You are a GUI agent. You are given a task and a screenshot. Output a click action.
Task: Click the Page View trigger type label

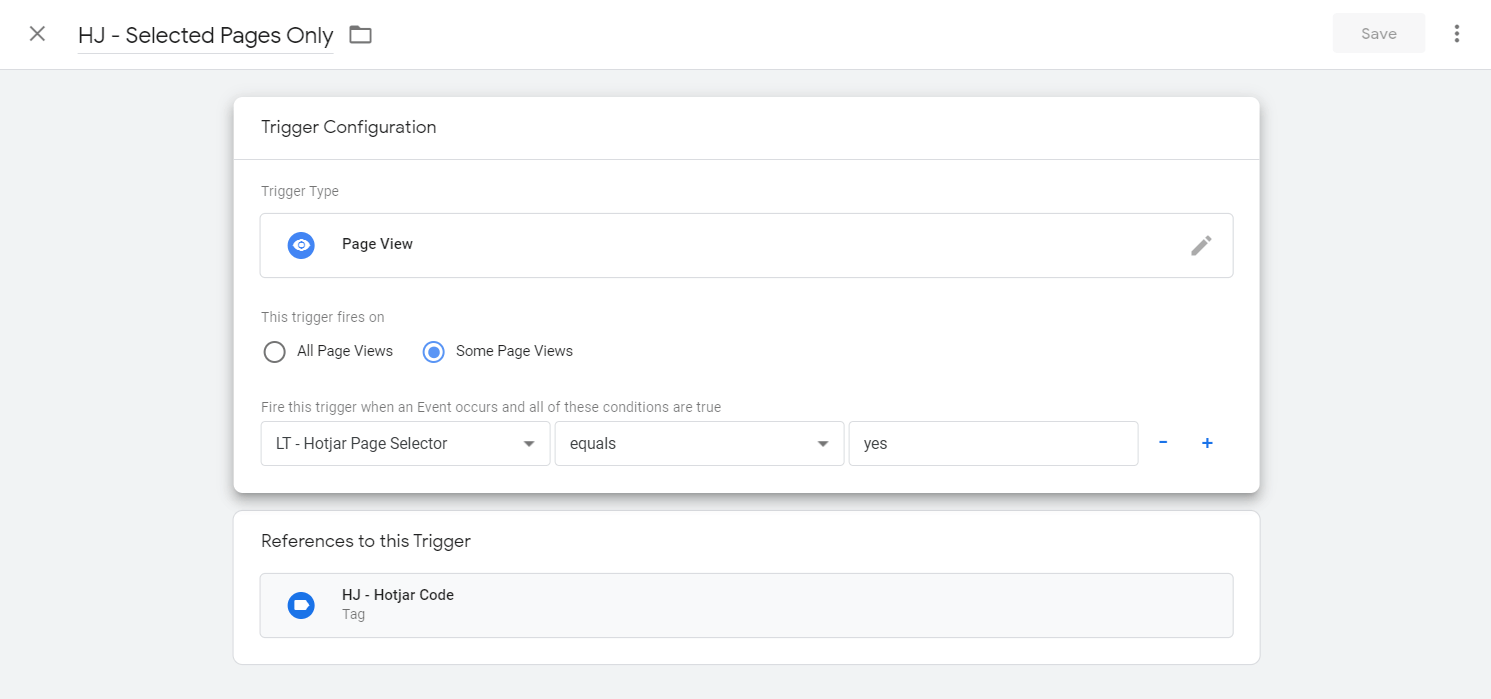pos(377,244)
